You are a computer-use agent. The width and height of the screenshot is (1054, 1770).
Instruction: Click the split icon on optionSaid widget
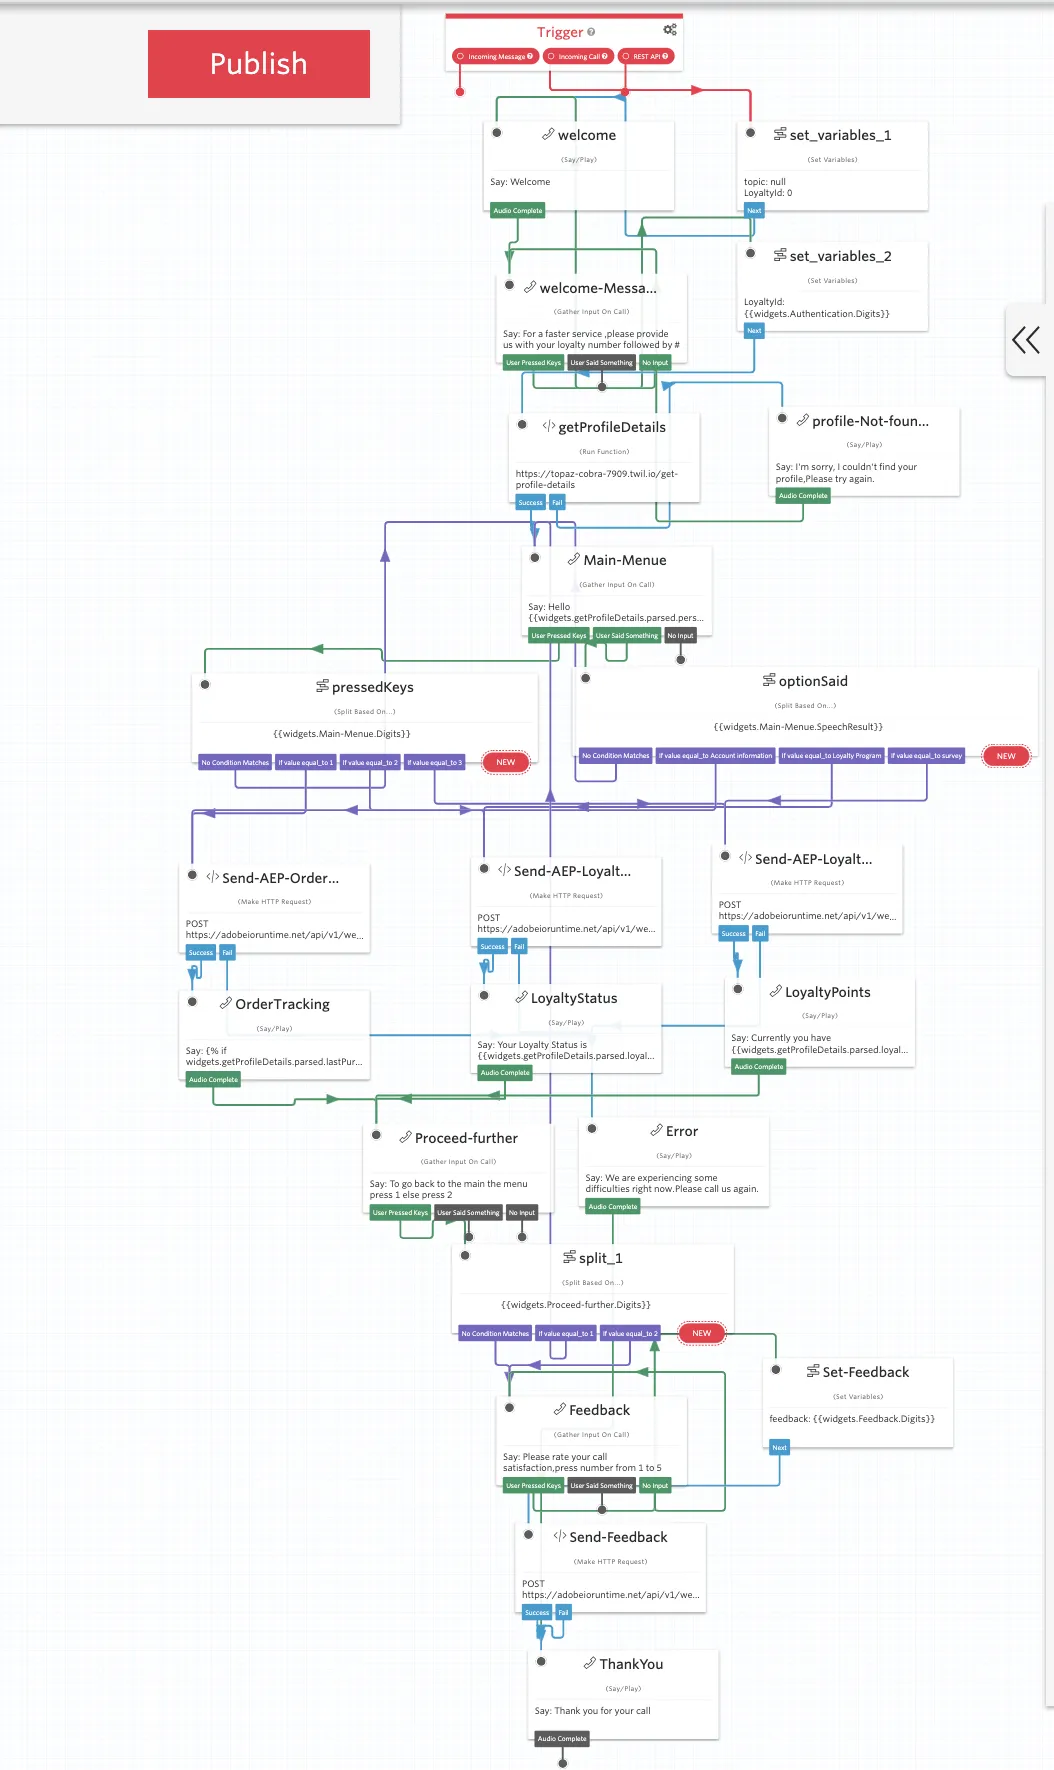(x=769, y=680)
